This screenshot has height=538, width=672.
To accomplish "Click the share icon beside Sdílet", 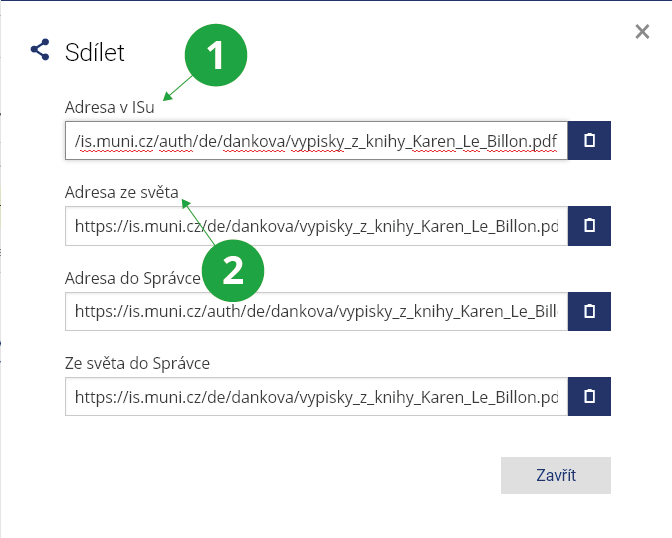I will 40,50.
